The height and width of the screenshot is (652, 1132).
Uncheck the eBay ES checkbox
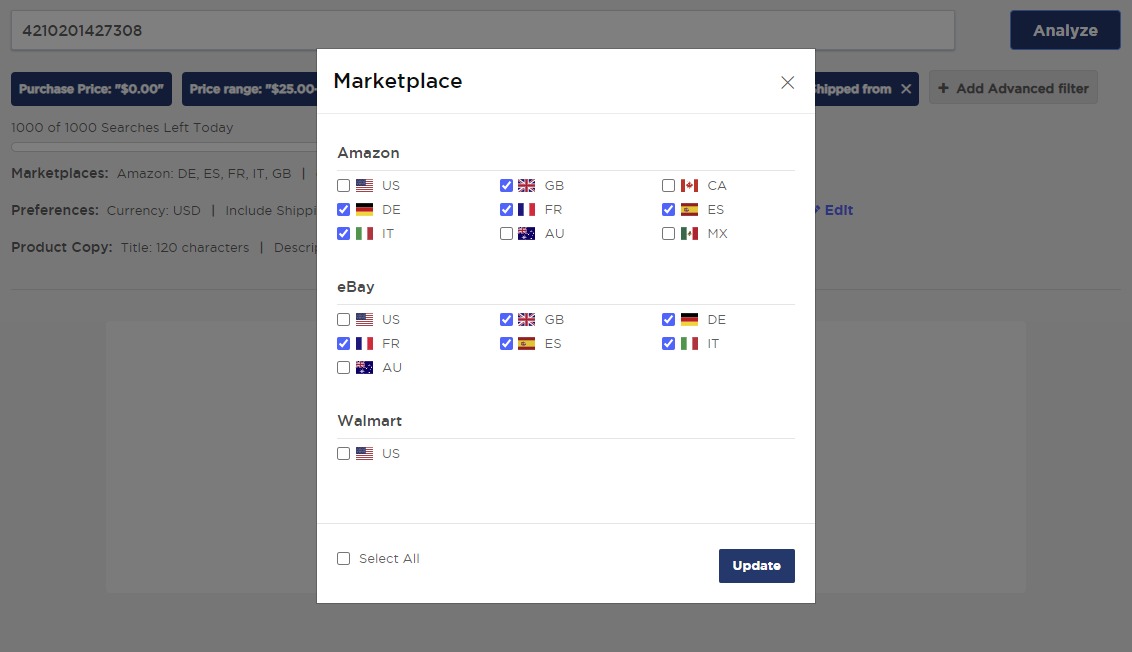[506, 343]
